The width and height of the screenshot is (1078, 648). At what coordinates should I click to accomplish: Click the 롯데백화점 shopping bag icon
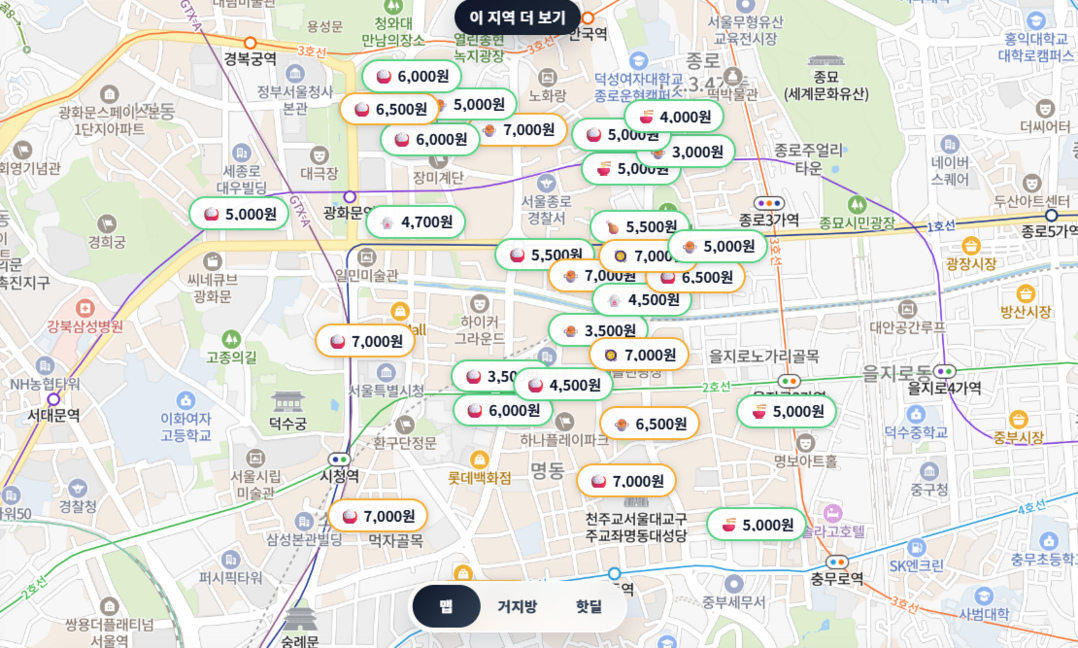point(480,459)
